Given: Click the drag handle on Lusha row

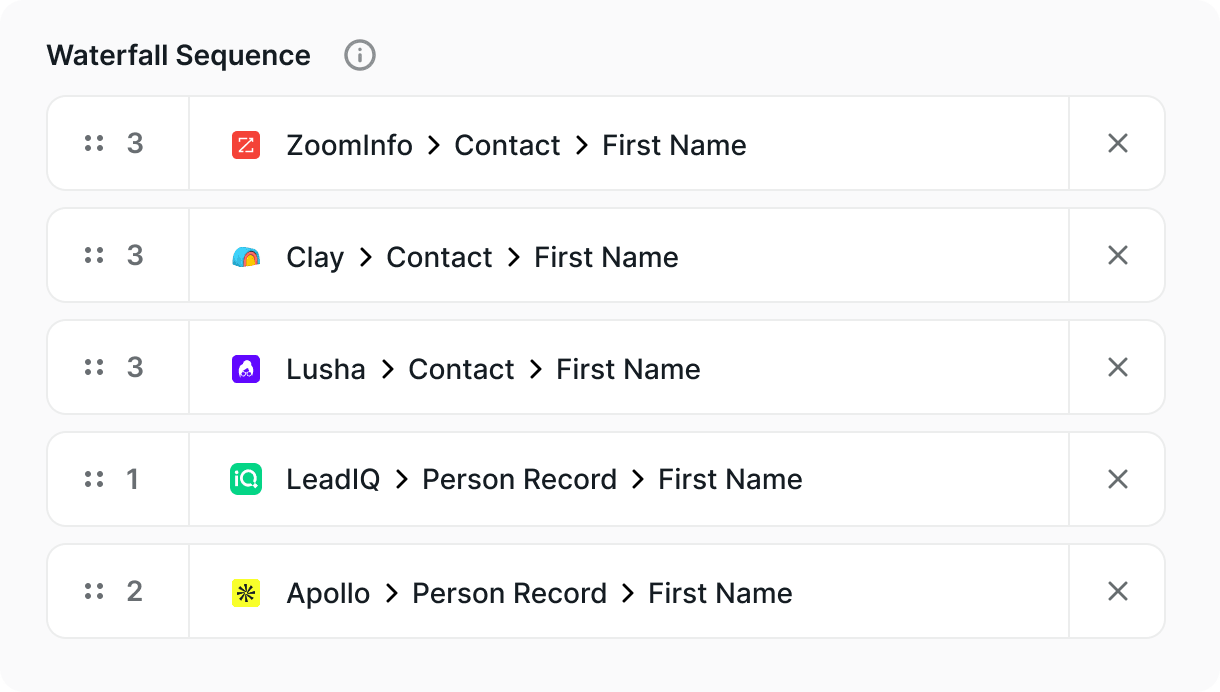Looking at the screenshot, I should click(94, 368).
